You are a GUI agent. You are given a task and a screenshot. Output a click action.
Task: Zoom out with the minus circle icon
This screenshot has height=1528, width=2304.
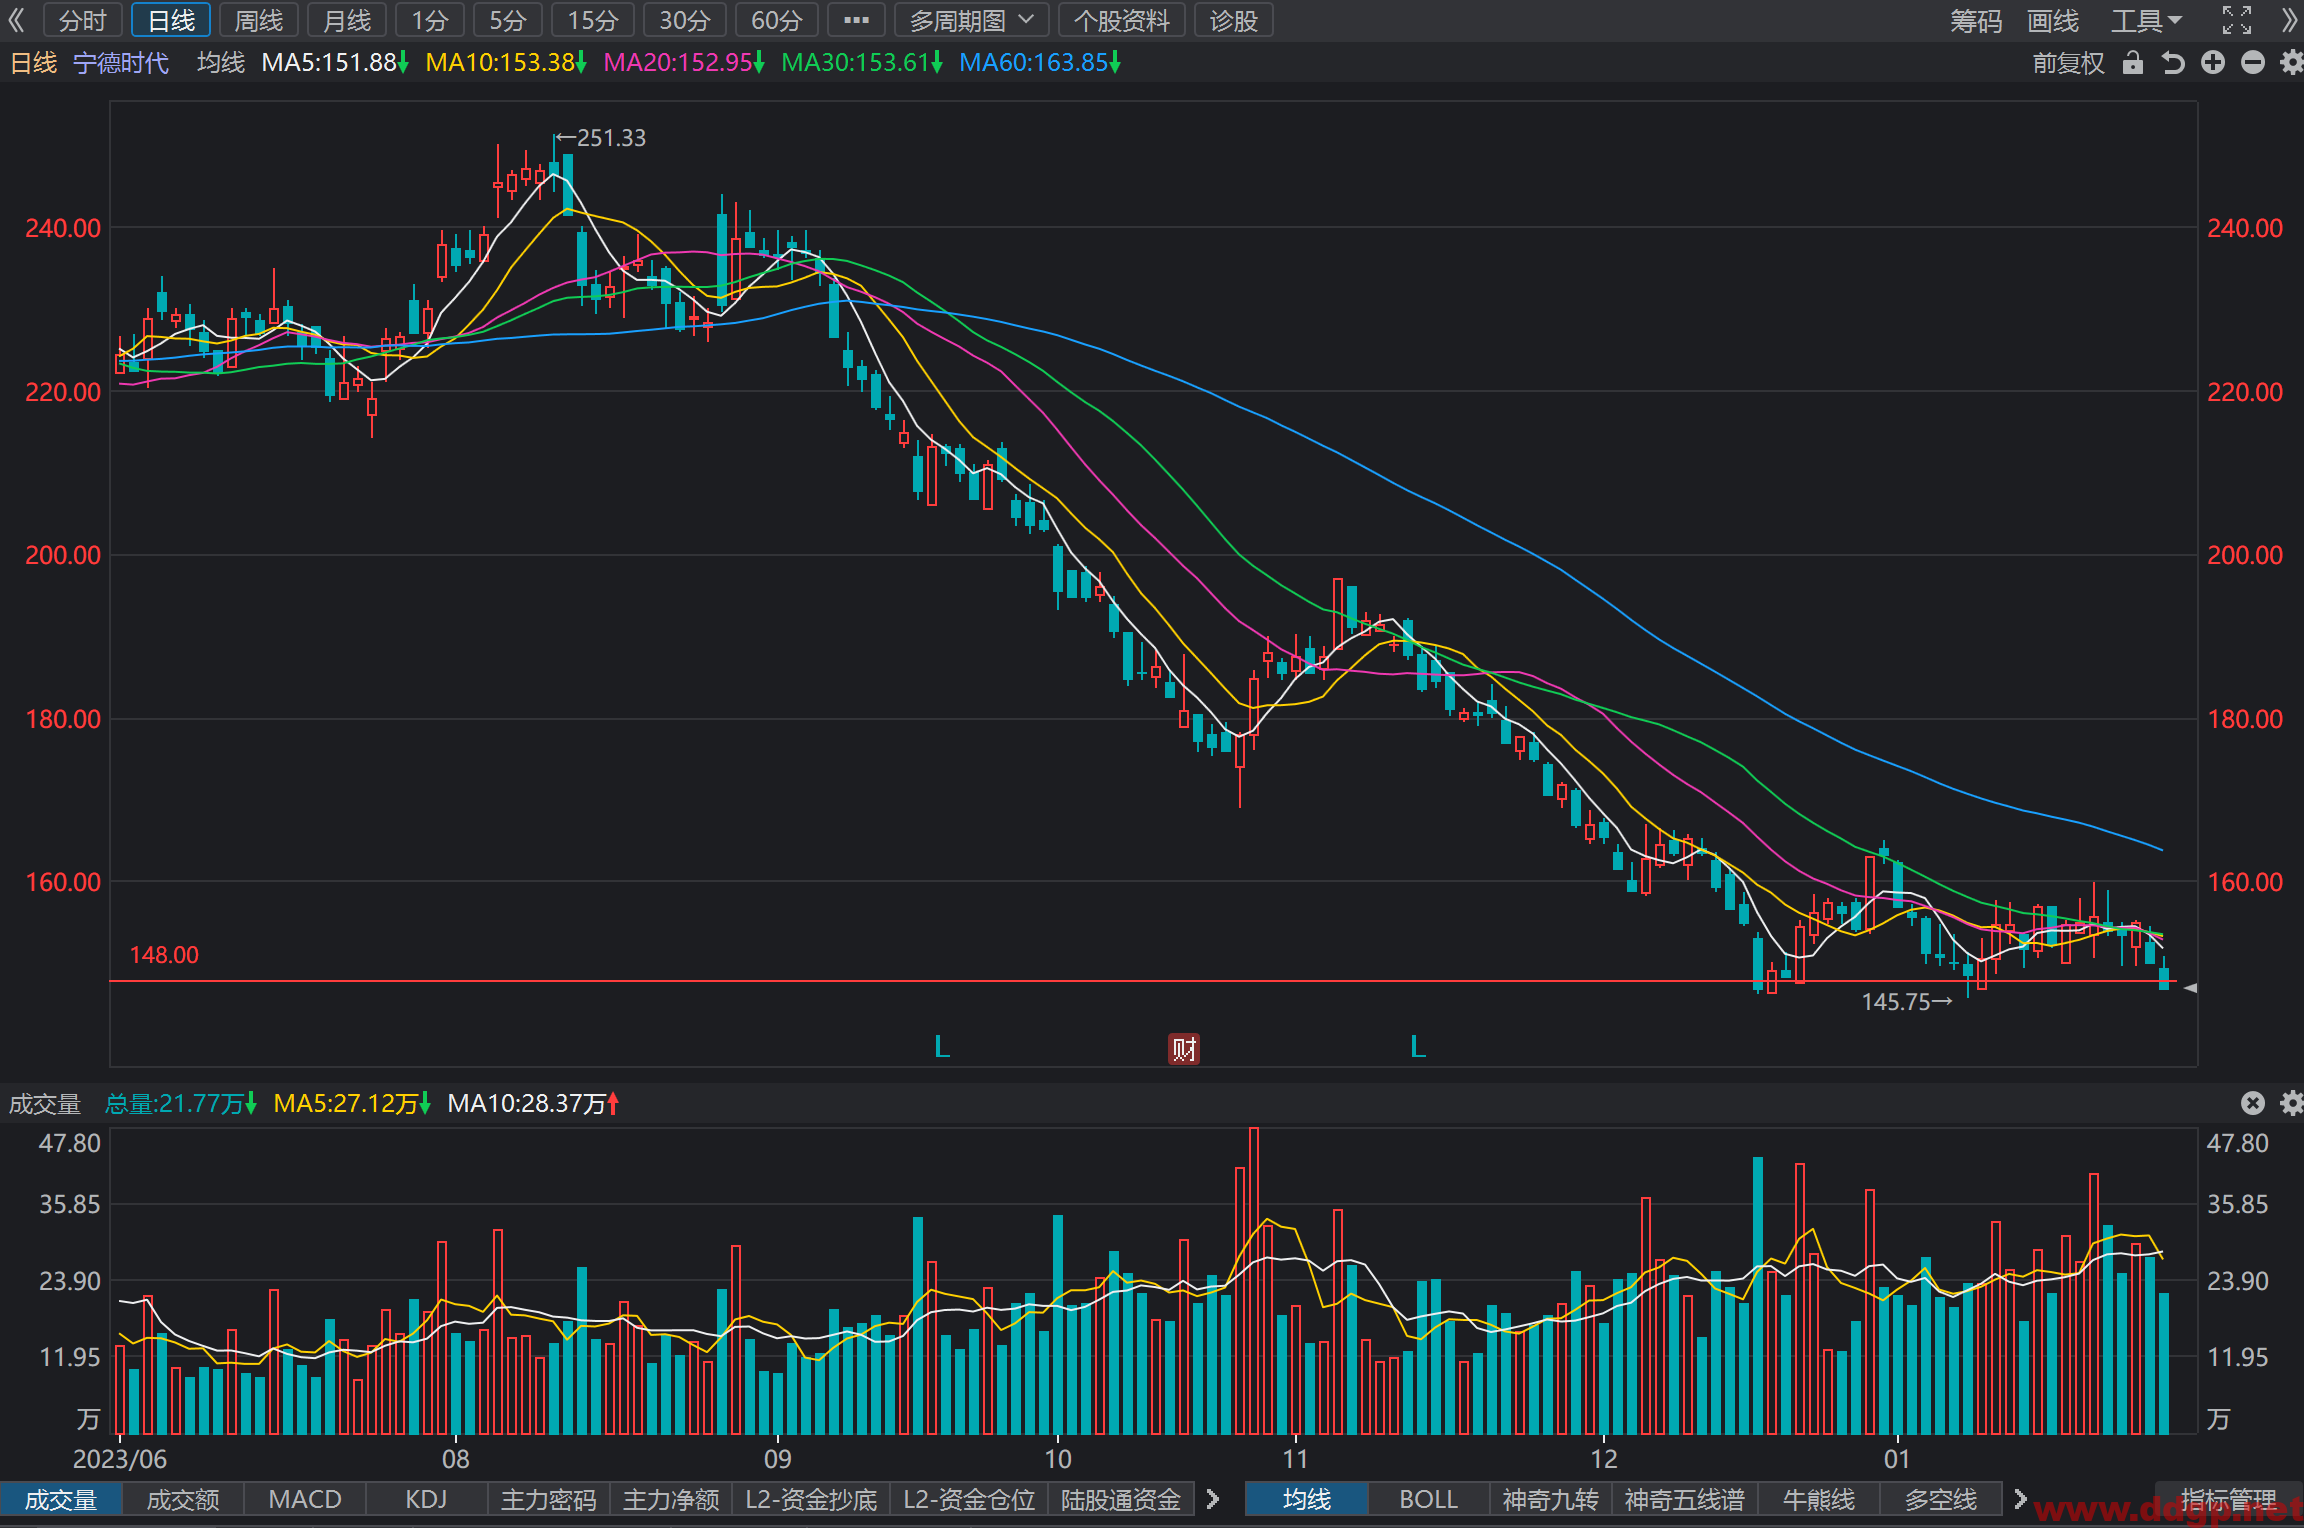(2253, 63)
